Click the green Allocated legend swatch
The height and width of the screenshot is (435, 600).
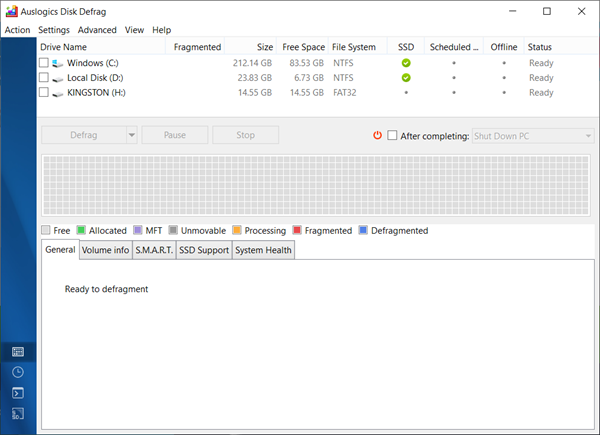click(x=81, y=230)
